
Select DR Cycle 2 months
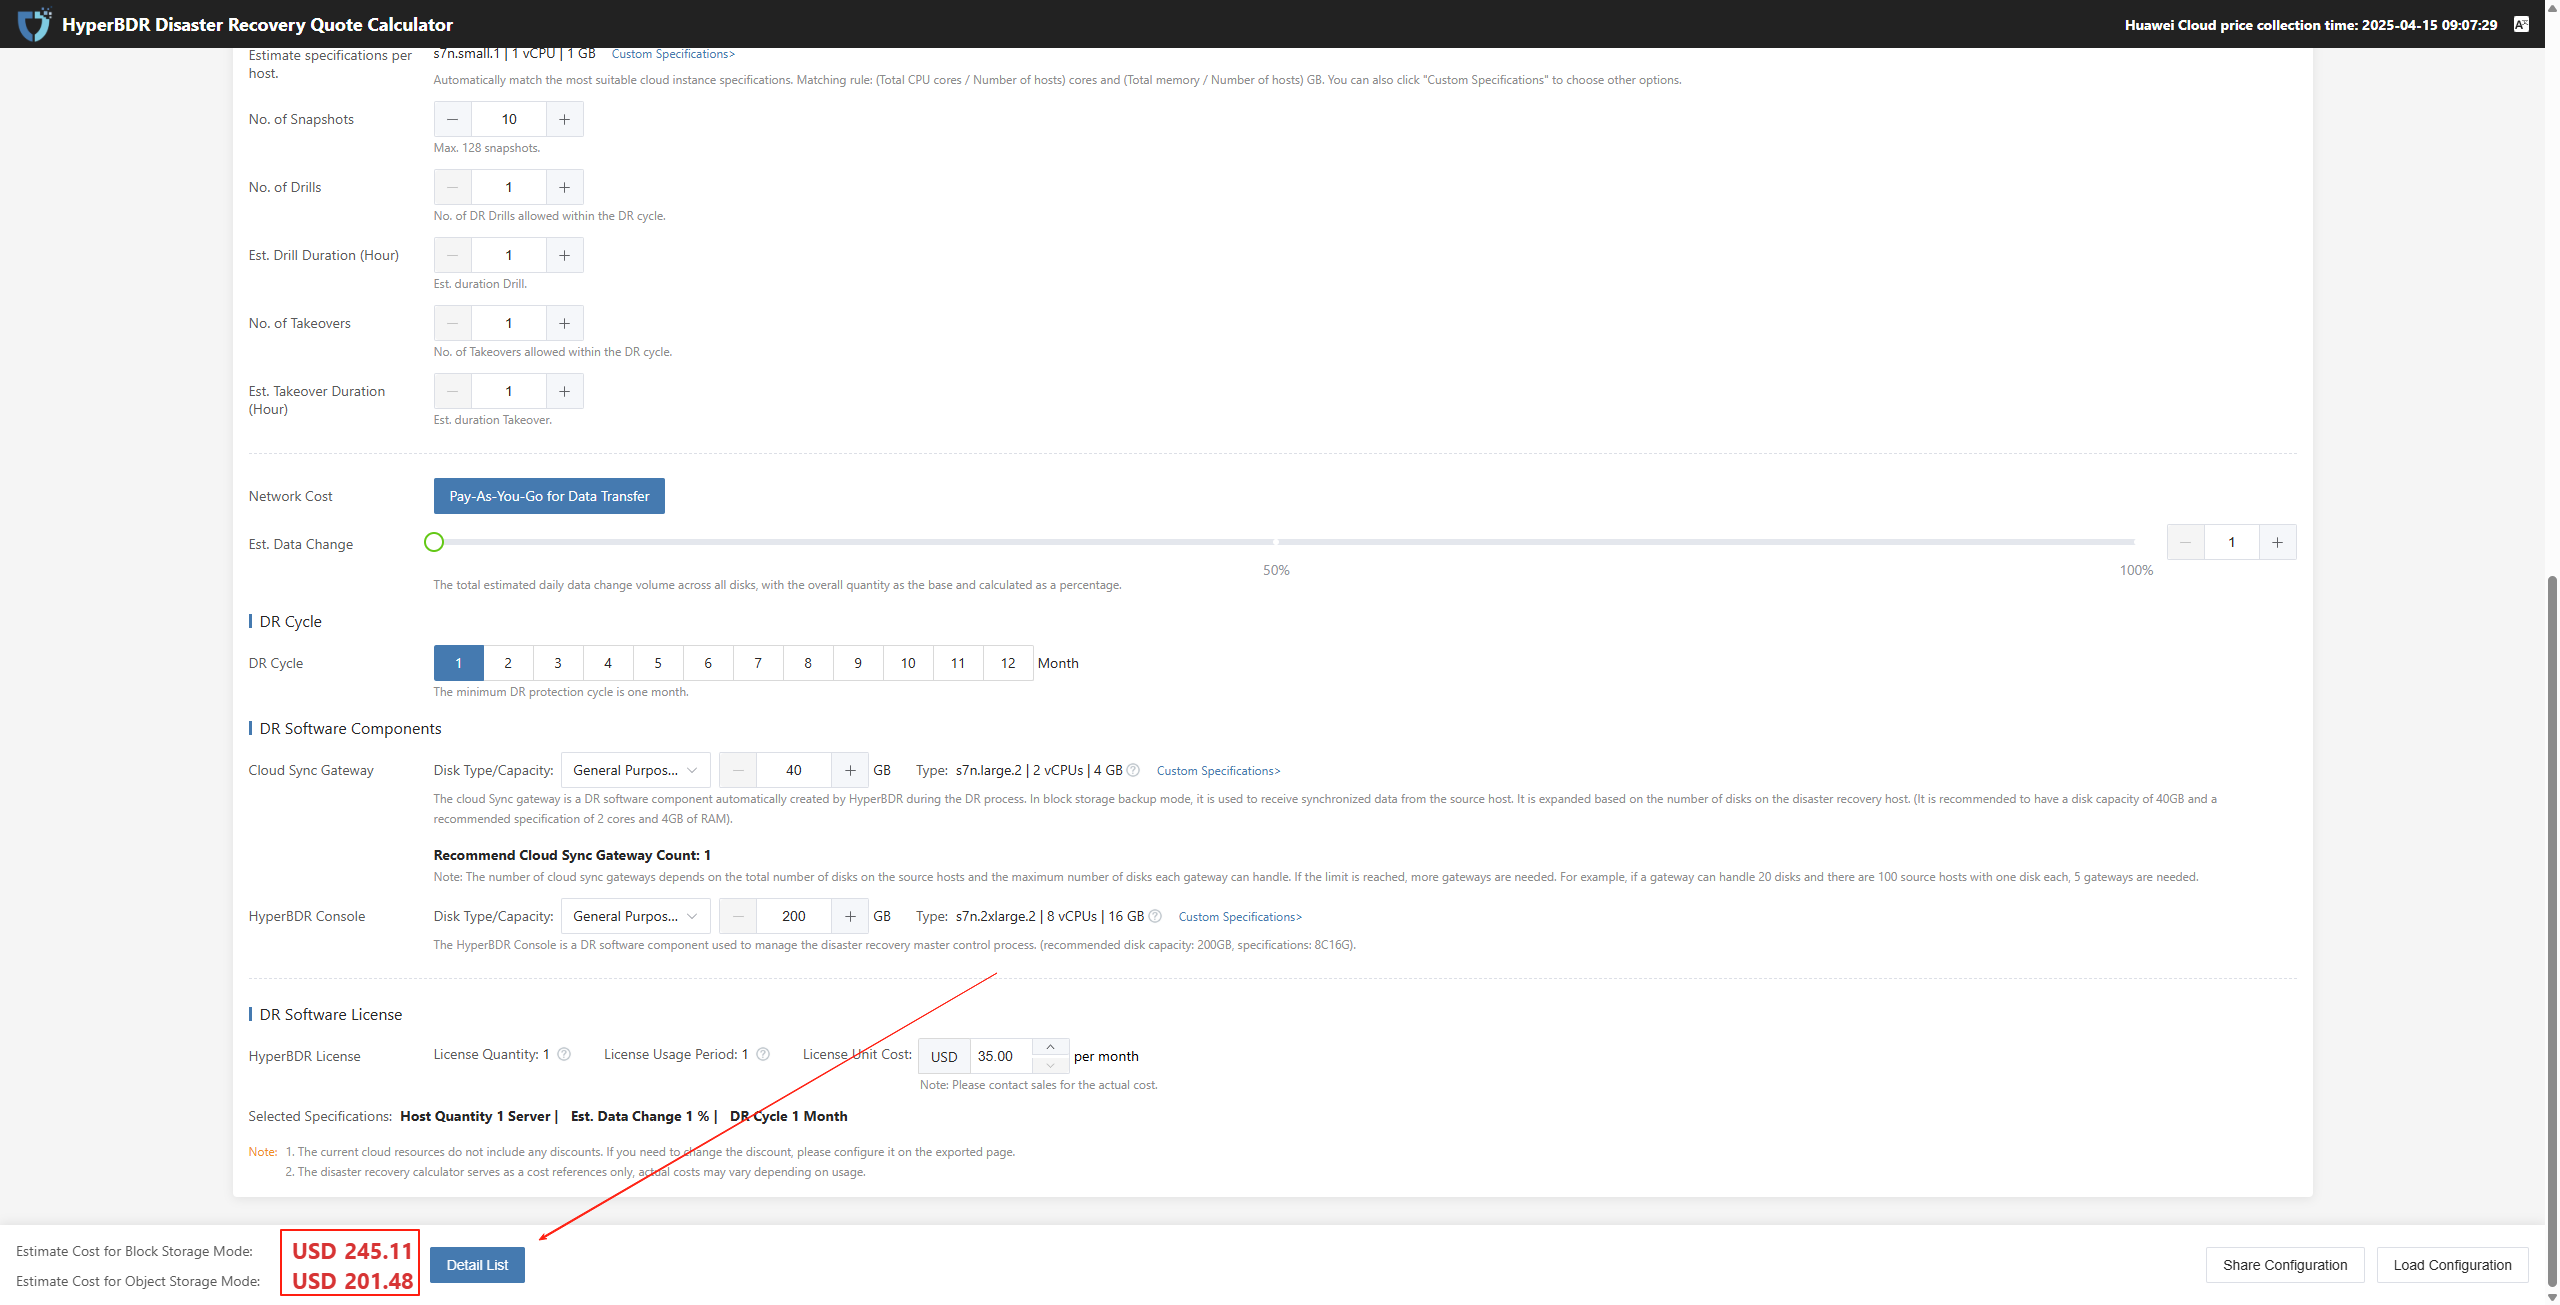pos(508,663)
